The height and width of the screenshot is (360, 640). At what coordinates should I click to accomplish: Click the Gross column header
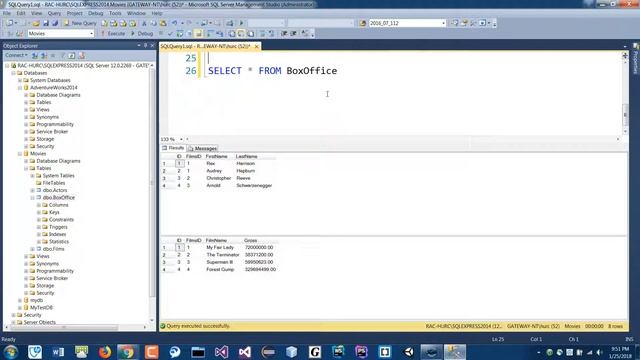(251, 240)
